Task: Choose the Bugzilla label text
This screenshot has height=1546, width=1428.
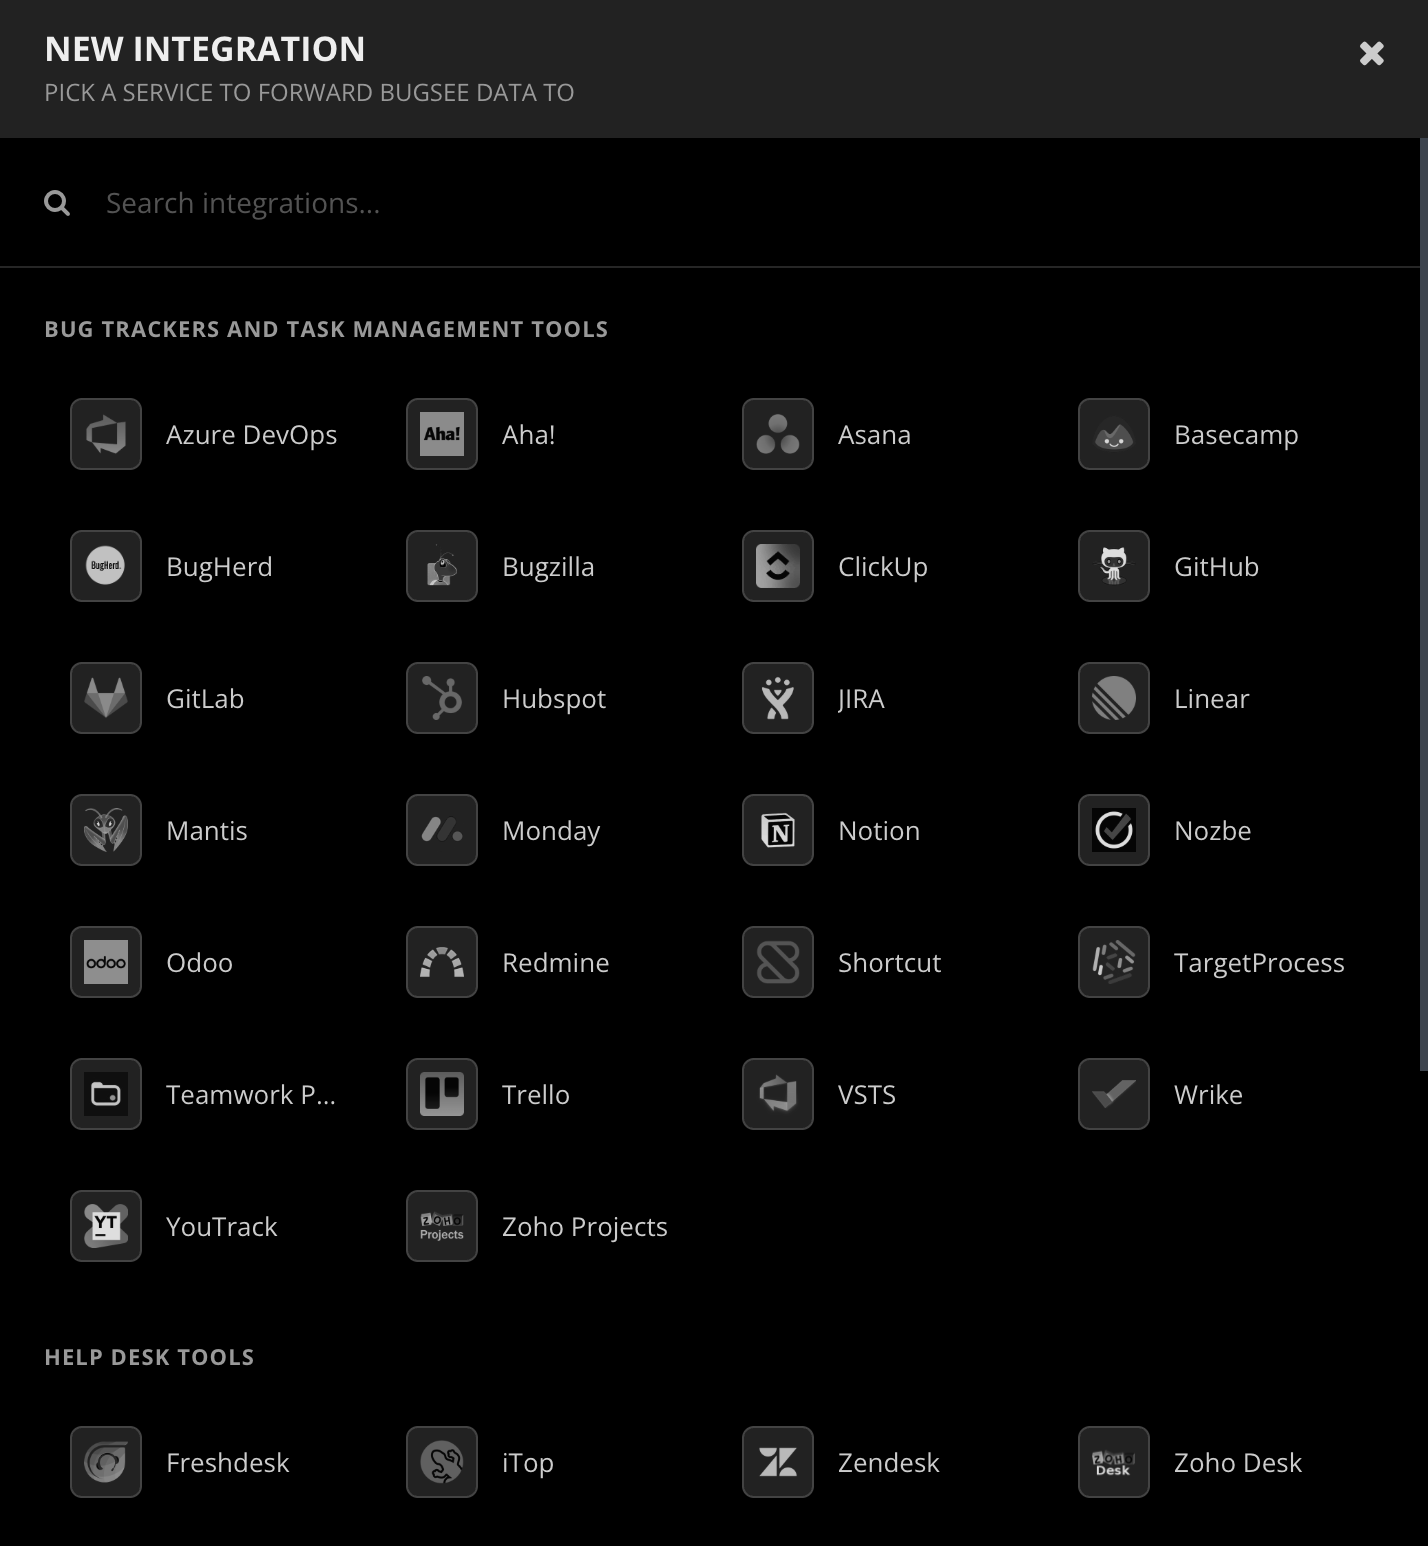Action: click(x=548, y=567)
